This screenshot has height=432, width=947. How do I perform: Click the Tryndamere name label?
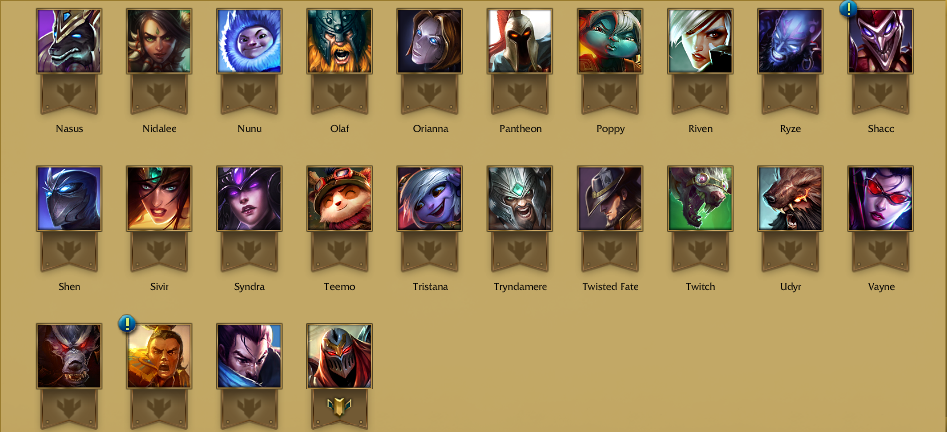[520, 286]
